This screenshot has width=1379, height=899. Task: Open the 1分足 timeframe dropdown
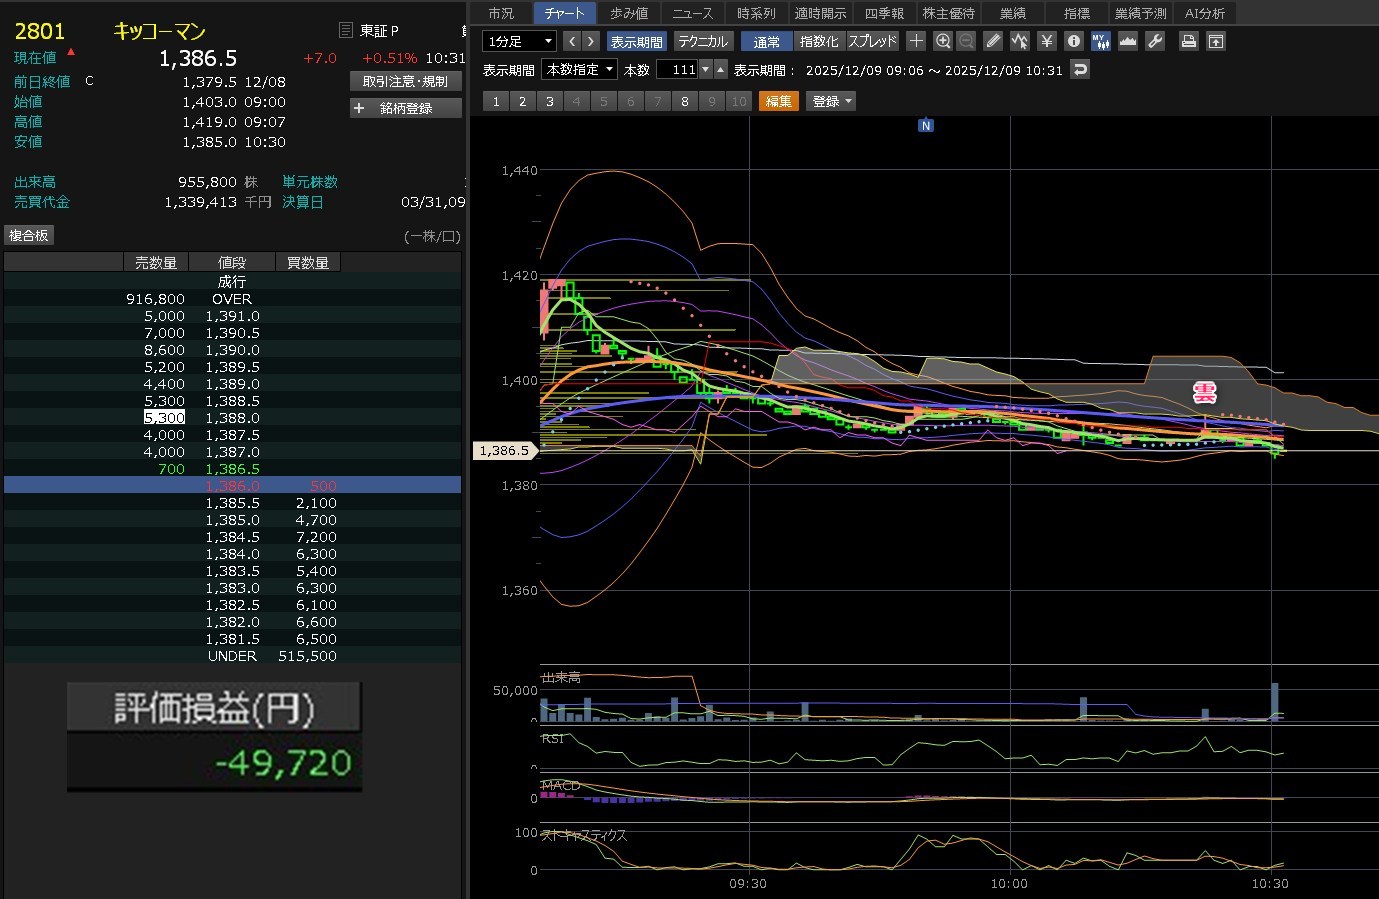point(519,41)
